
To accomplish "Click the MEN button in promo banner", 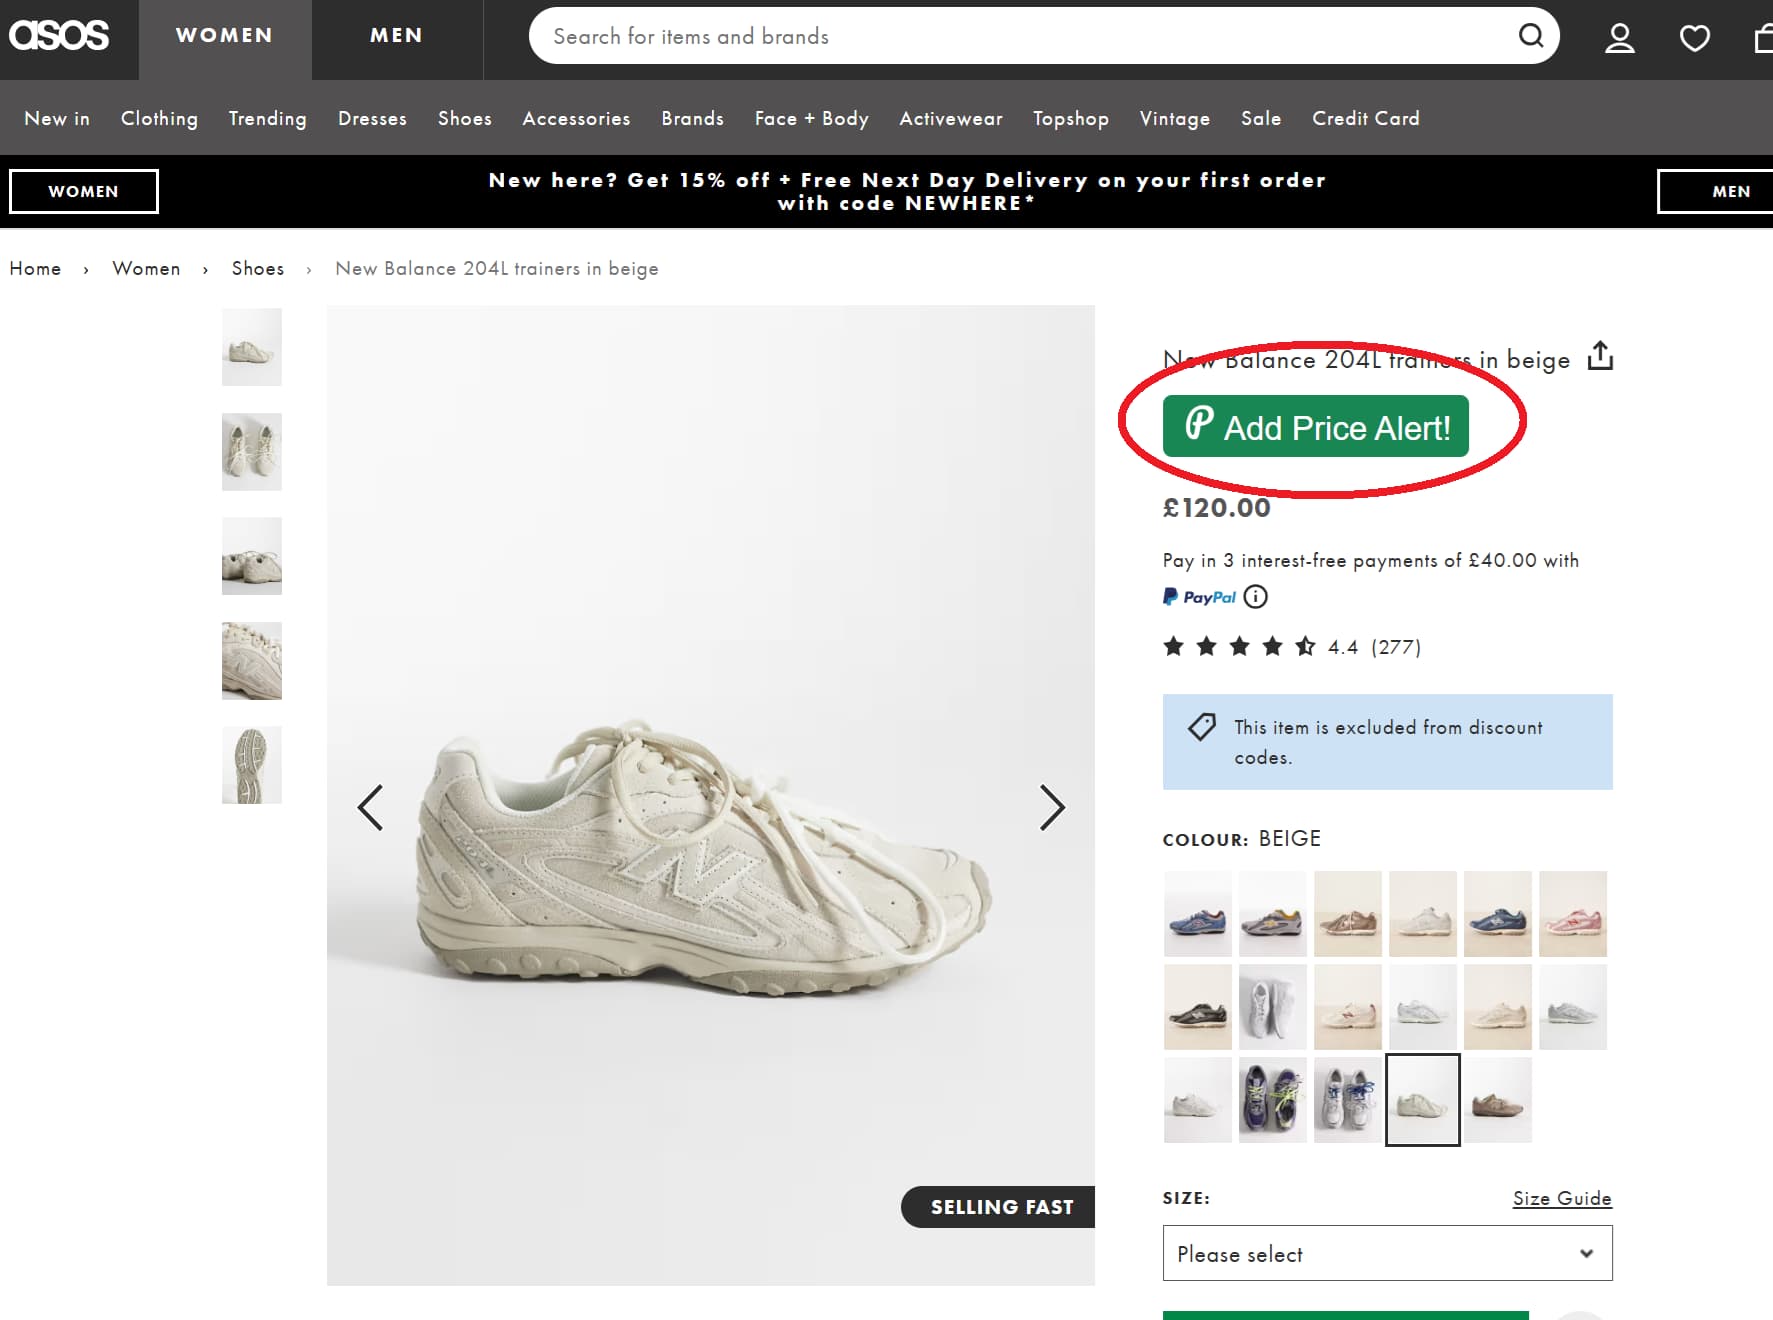I will pos(1715,191).
